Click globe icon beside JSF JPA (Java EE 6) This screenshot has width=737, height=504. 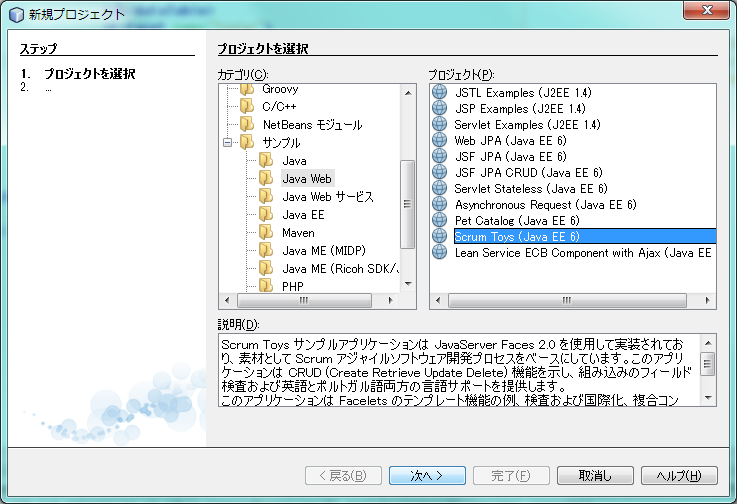tap(439, 156)
